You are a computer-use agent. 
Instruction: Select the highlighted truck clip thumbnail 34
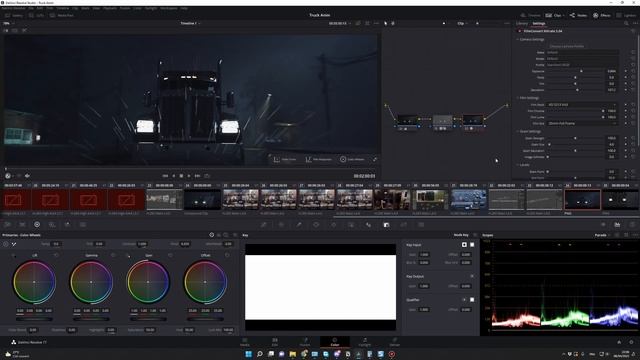pos(582,199)
